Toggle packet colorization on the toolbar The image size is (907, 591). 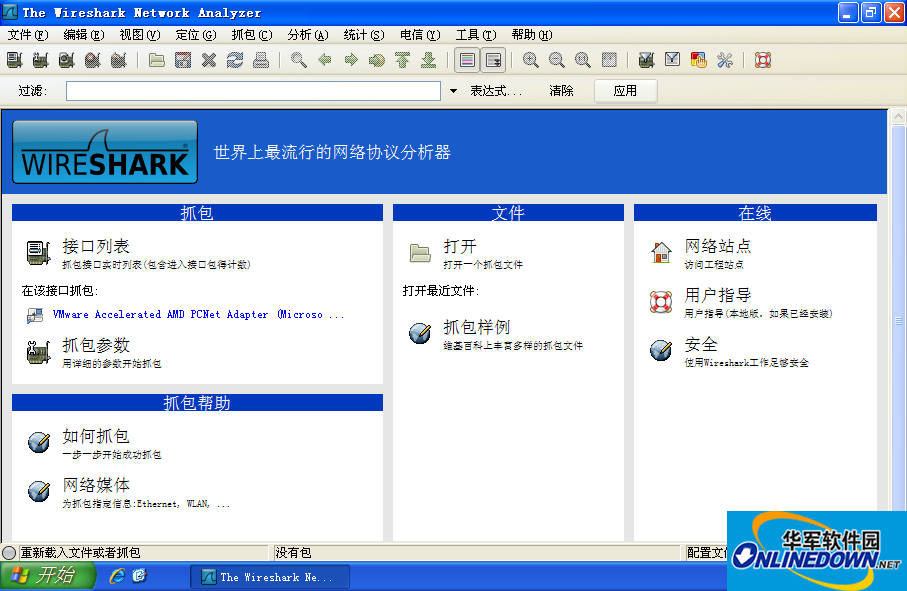click(x=466, y=60)
